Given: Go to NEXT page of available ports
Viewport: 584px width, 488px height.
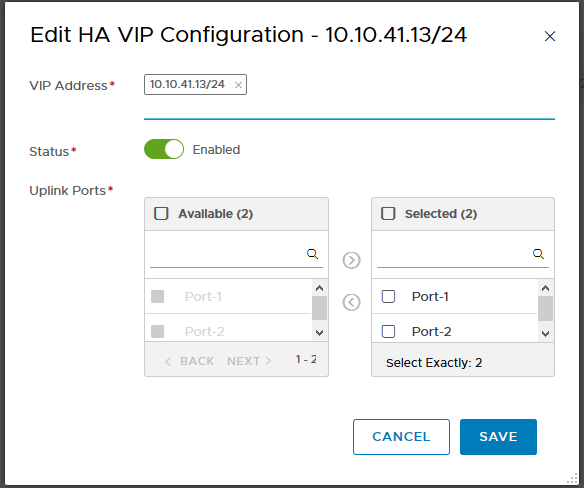Looking at the screenshot, I should [x=249, y=361].
